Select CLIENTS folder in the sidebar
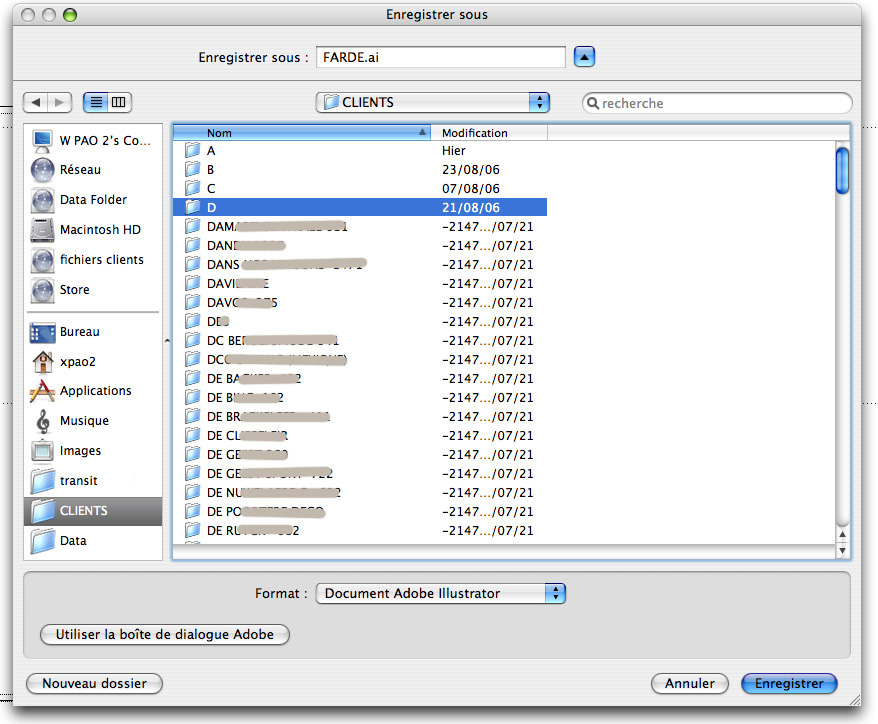The width and height of the screenshot is (878, 724). (93, 511)
